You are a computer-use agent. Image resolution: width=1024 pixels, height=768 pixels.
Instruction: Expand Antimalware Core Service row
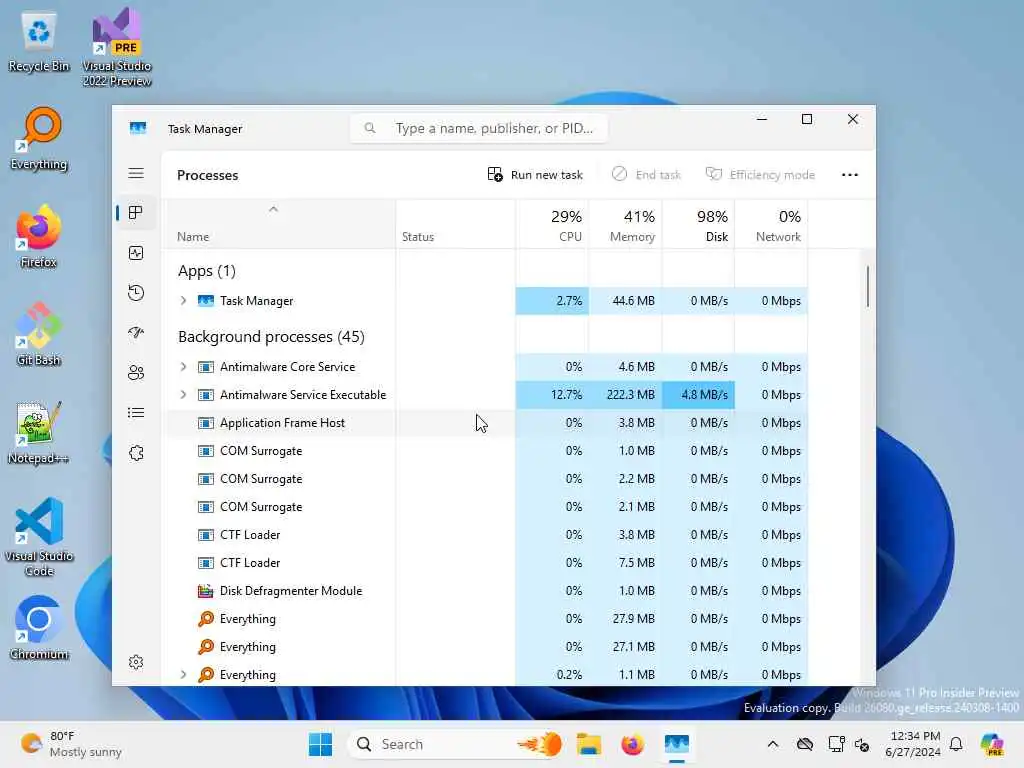tap(184, 367)
